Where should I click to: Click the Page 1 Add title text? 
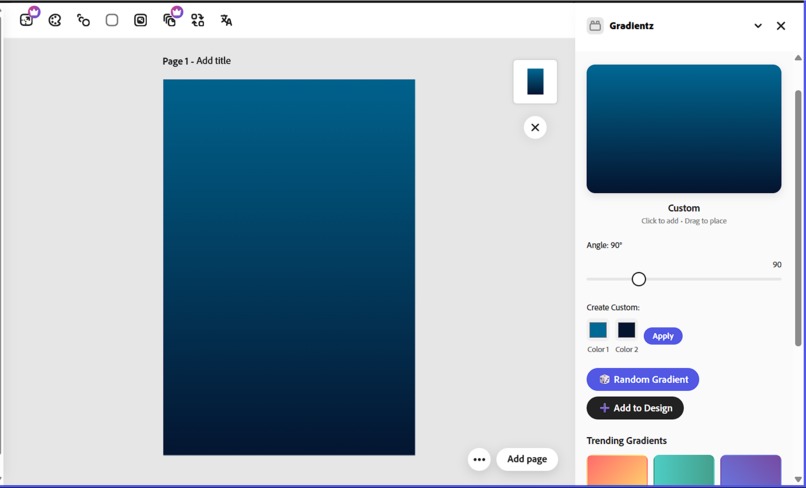point(196,61)
